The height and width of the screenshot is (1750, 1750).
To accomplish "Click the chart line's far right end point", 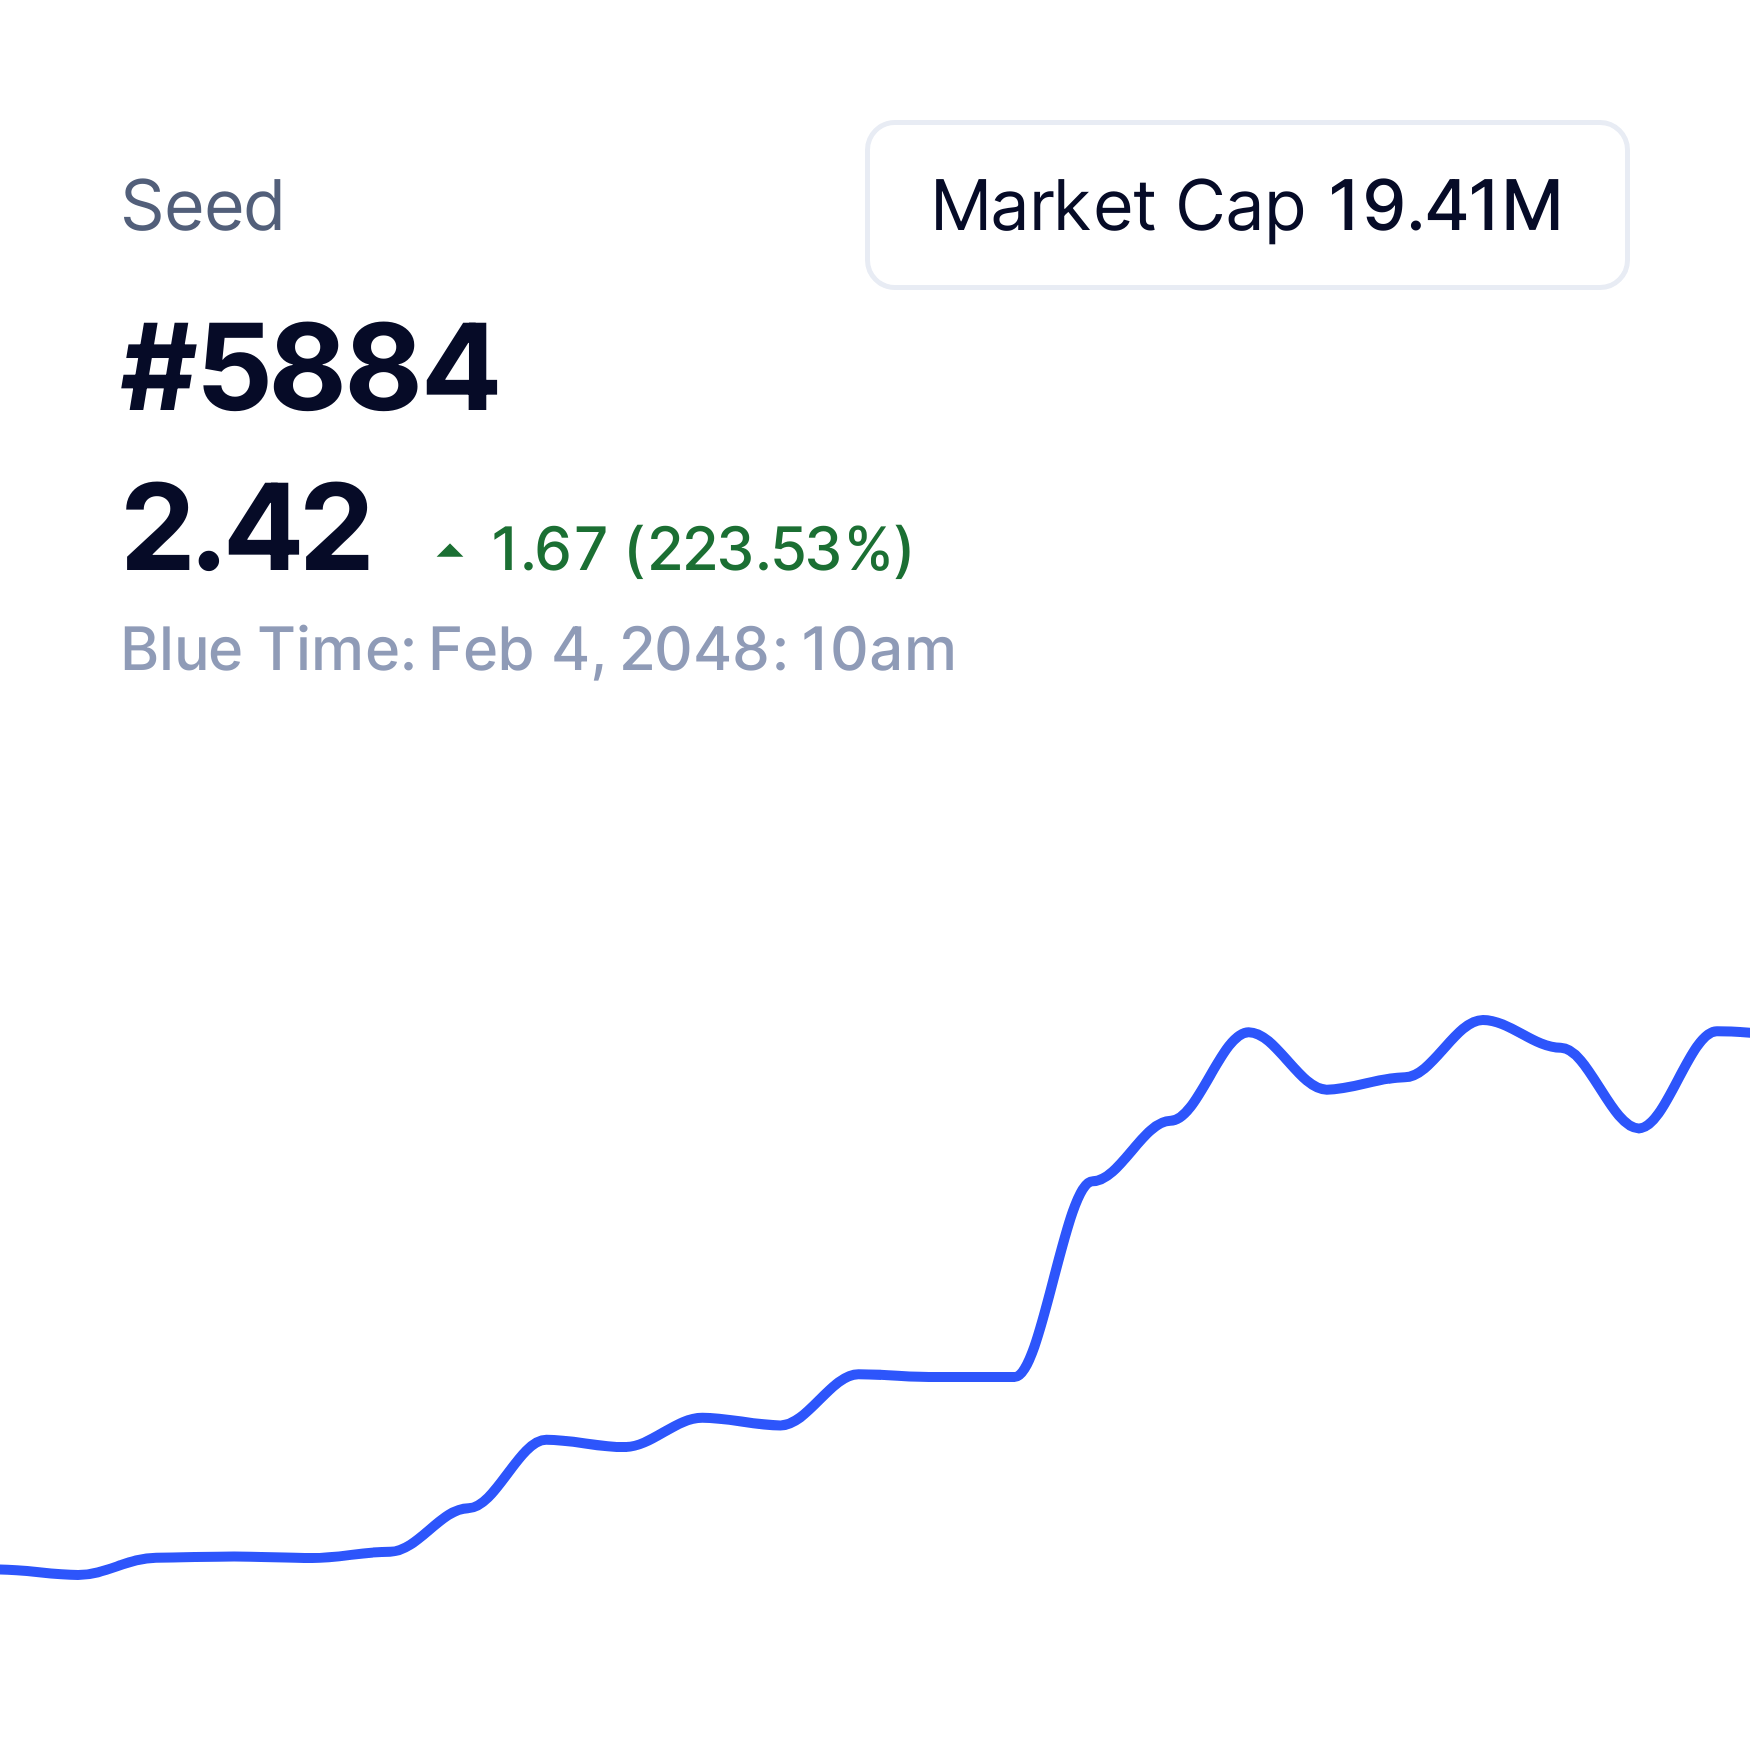I will 1746,1032.
